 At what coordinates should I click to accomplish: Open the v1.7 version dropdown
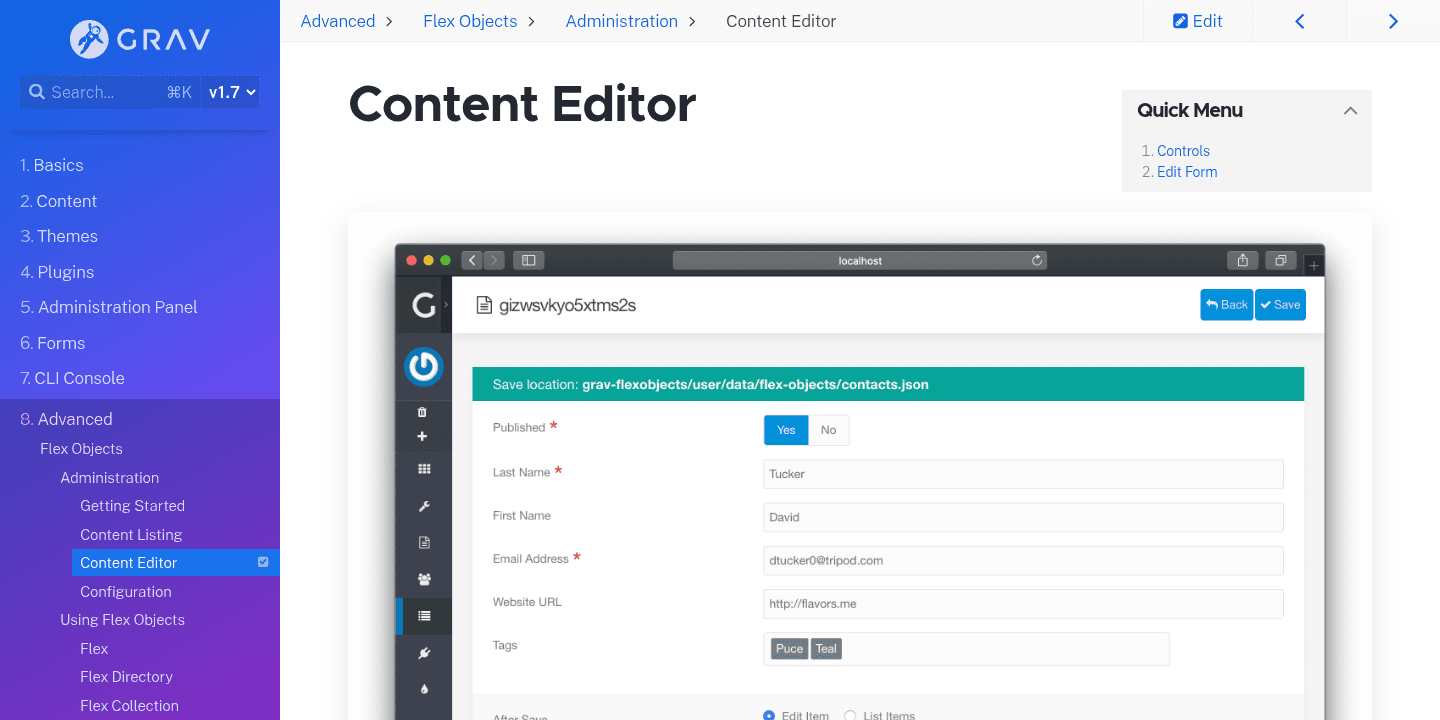[x=231, y=92]
